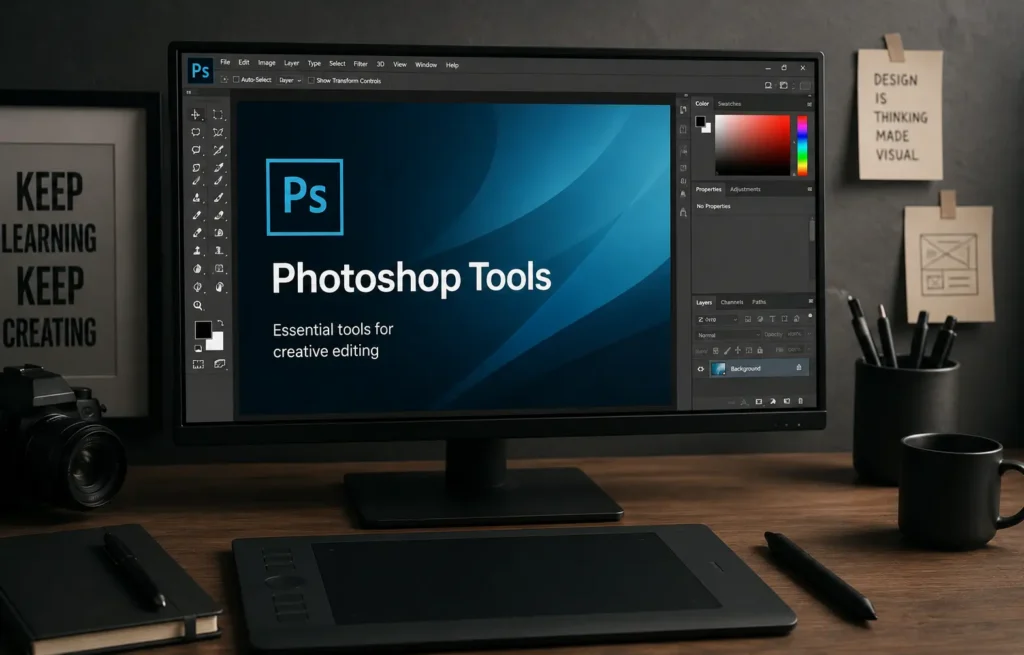Click the Properties panel scrollbar
1024x655 pixels.
(812, 231)
